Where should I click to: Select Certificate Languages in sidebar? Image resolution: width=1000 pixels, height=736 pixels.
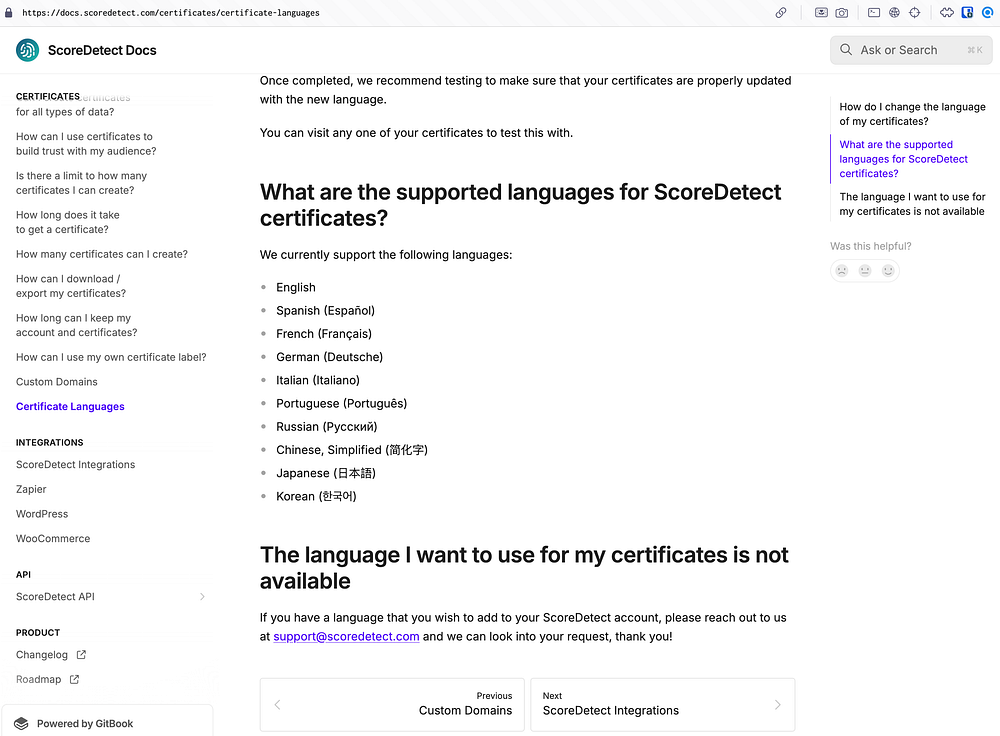[x=70, y=406]
